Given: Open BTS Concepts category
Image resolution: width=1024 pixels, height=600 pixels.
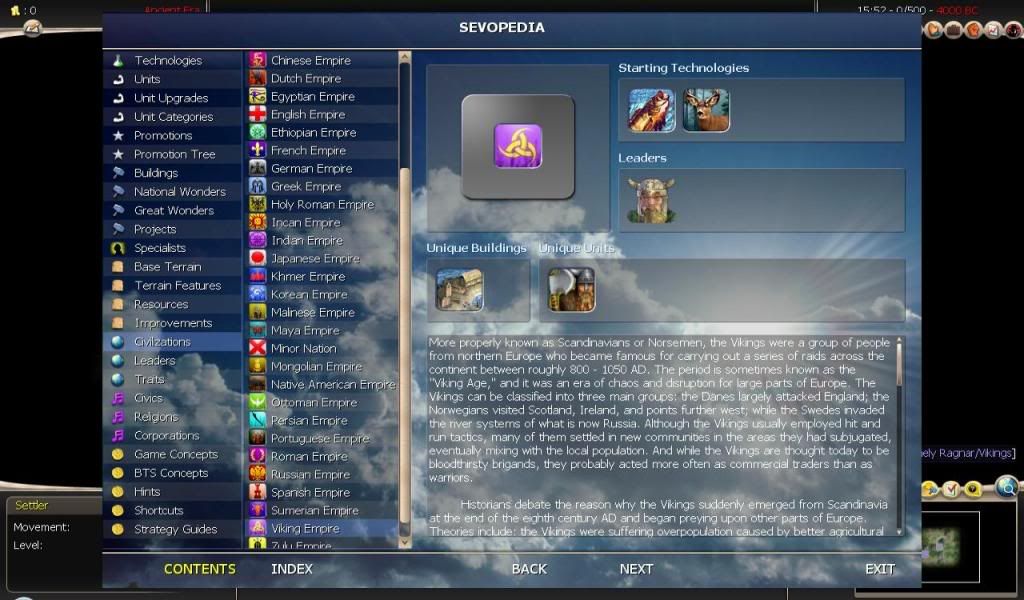Looking at the screenshot, I should click(x=172, y=473).
